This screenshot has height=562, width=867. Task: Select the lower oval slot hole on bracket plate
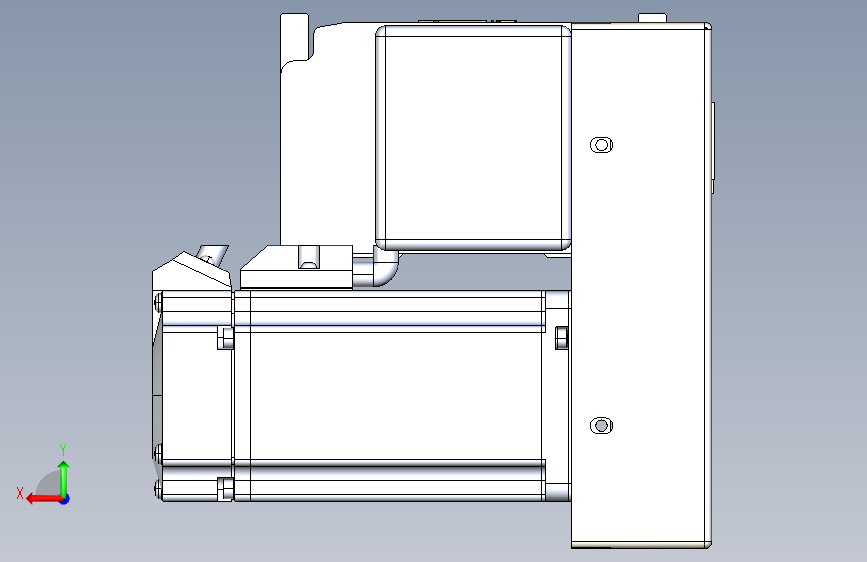point(601,426)
